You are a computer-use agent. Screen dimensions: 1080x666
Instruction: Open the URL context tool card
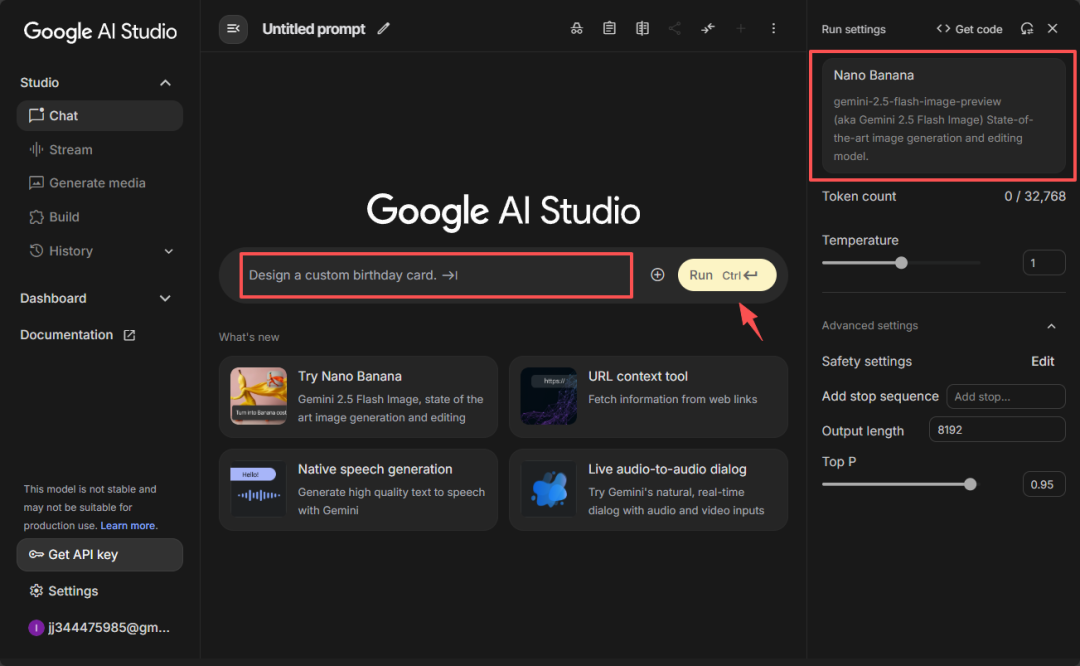648,397
